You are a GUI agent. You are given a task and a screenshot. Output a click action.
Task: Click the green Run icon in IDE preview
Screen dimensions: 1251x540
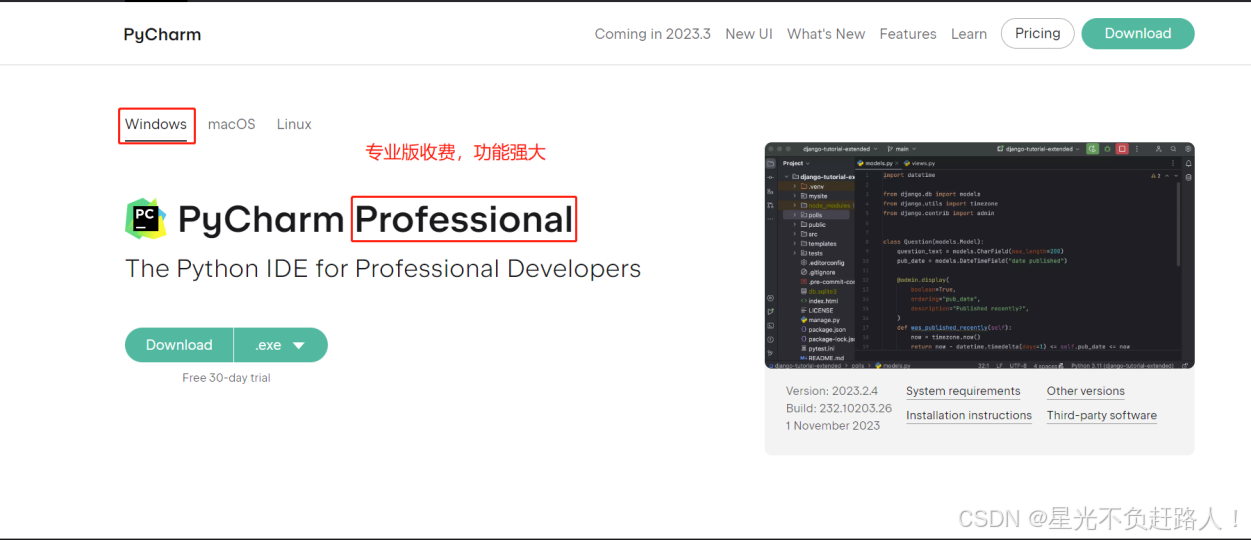pos(1093,149)
